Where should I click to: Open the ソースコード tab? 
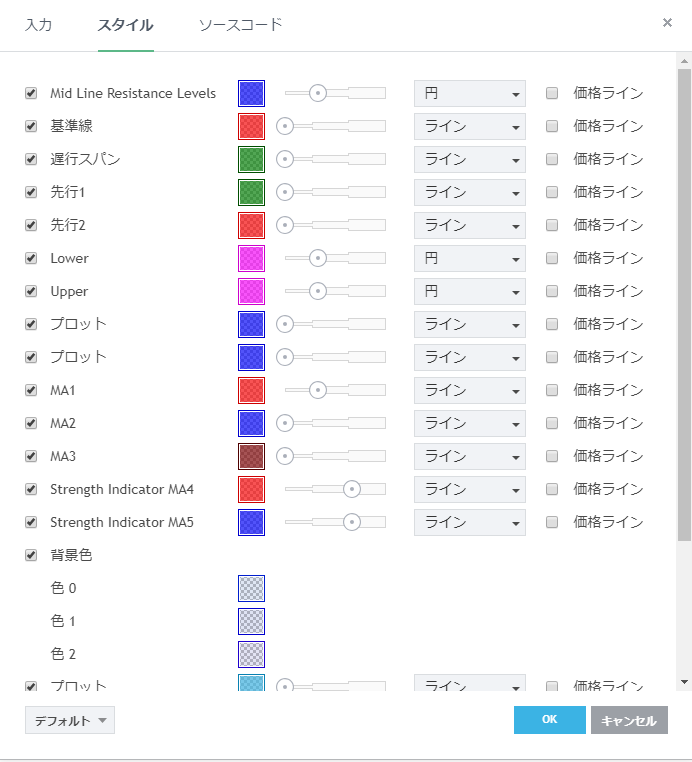click(x=240, y=24)
